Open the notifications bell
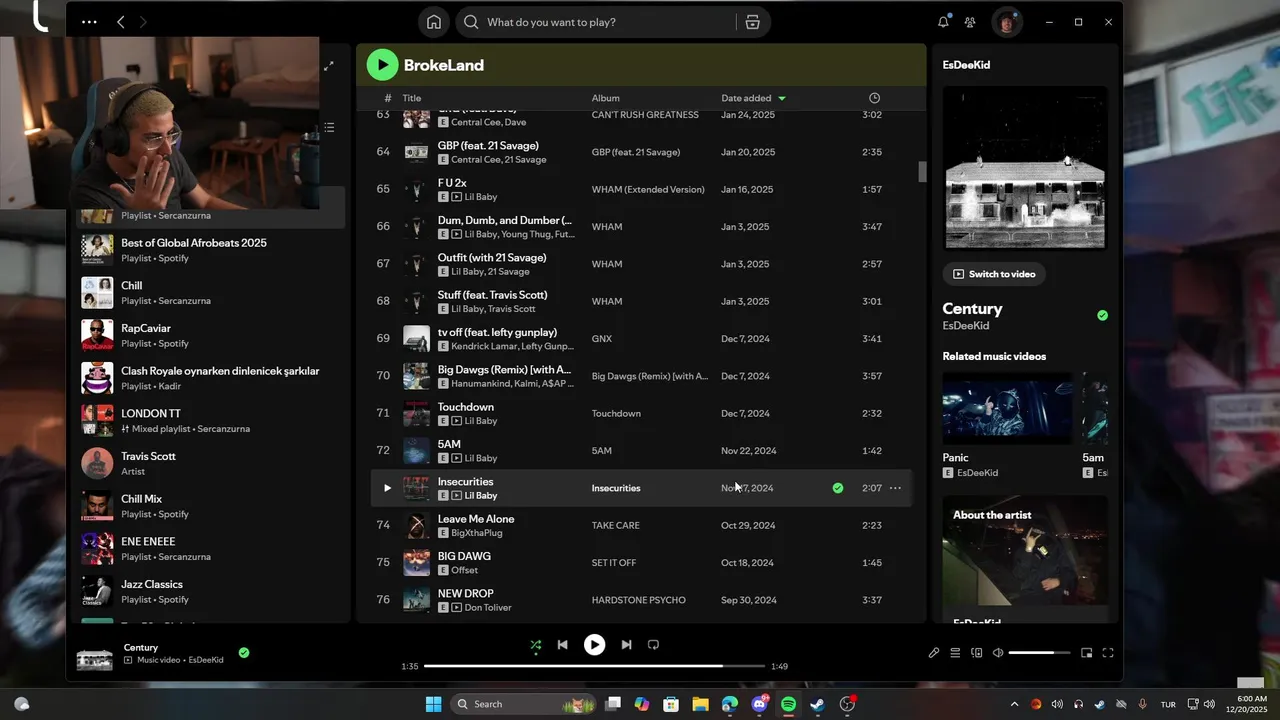This screenshot has width=1280, height=720. [x=943, y=22]
